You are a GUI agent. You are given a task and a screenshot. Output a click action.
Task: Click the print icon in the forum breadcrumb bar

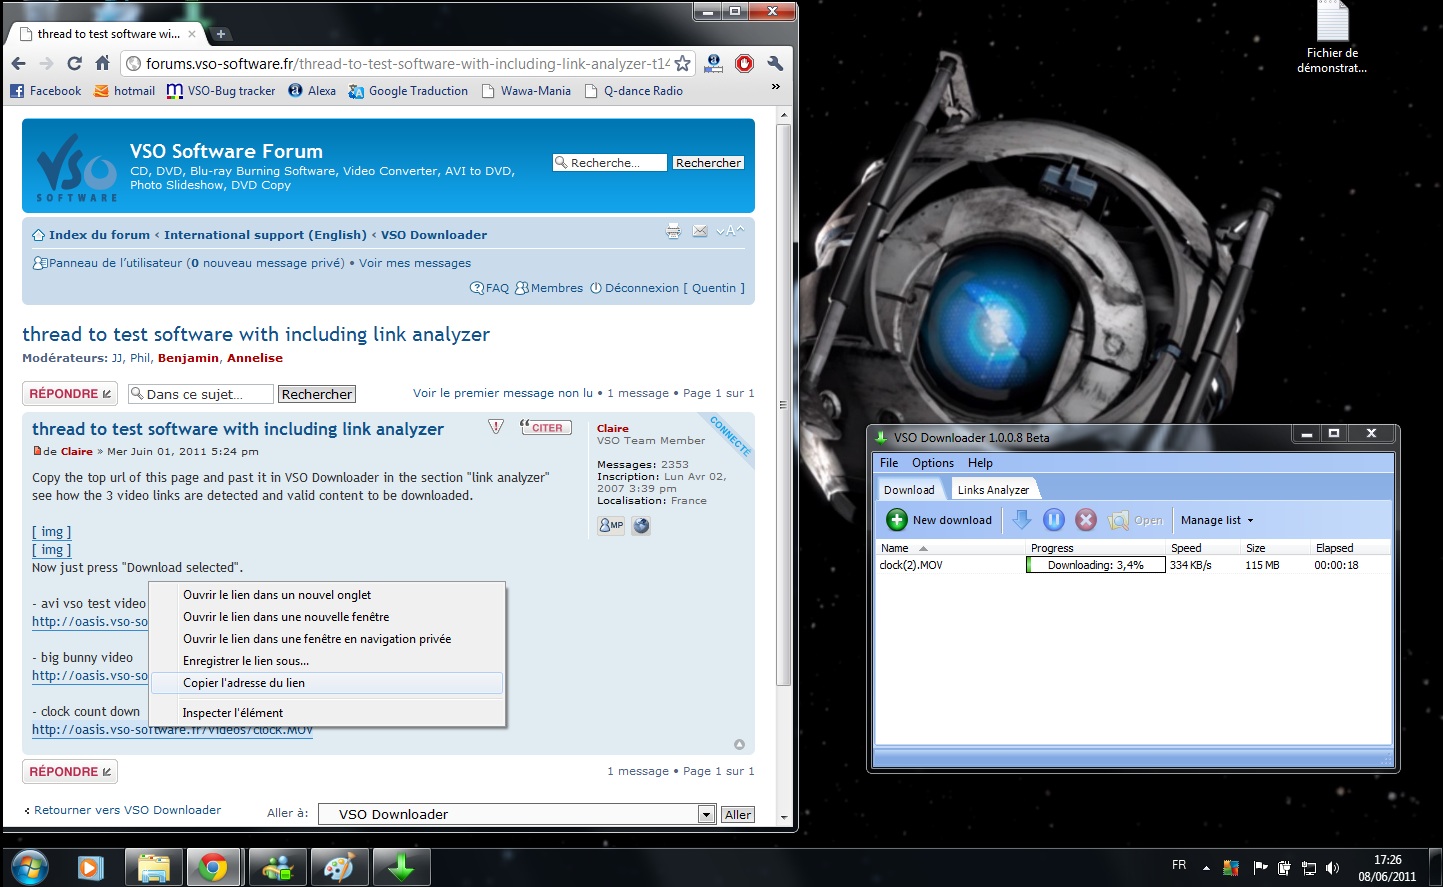click(673, 231)
